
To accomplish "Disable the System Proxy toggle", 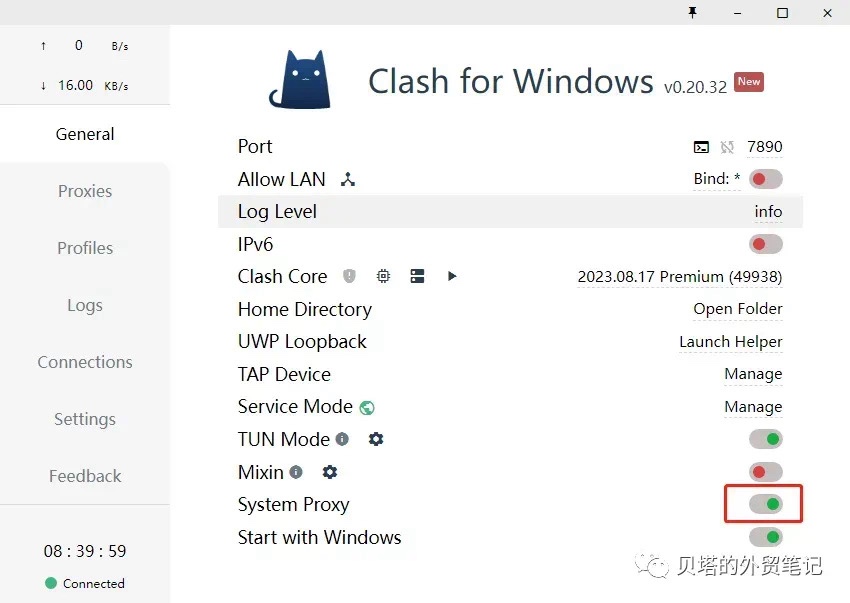I will point(766,504).
